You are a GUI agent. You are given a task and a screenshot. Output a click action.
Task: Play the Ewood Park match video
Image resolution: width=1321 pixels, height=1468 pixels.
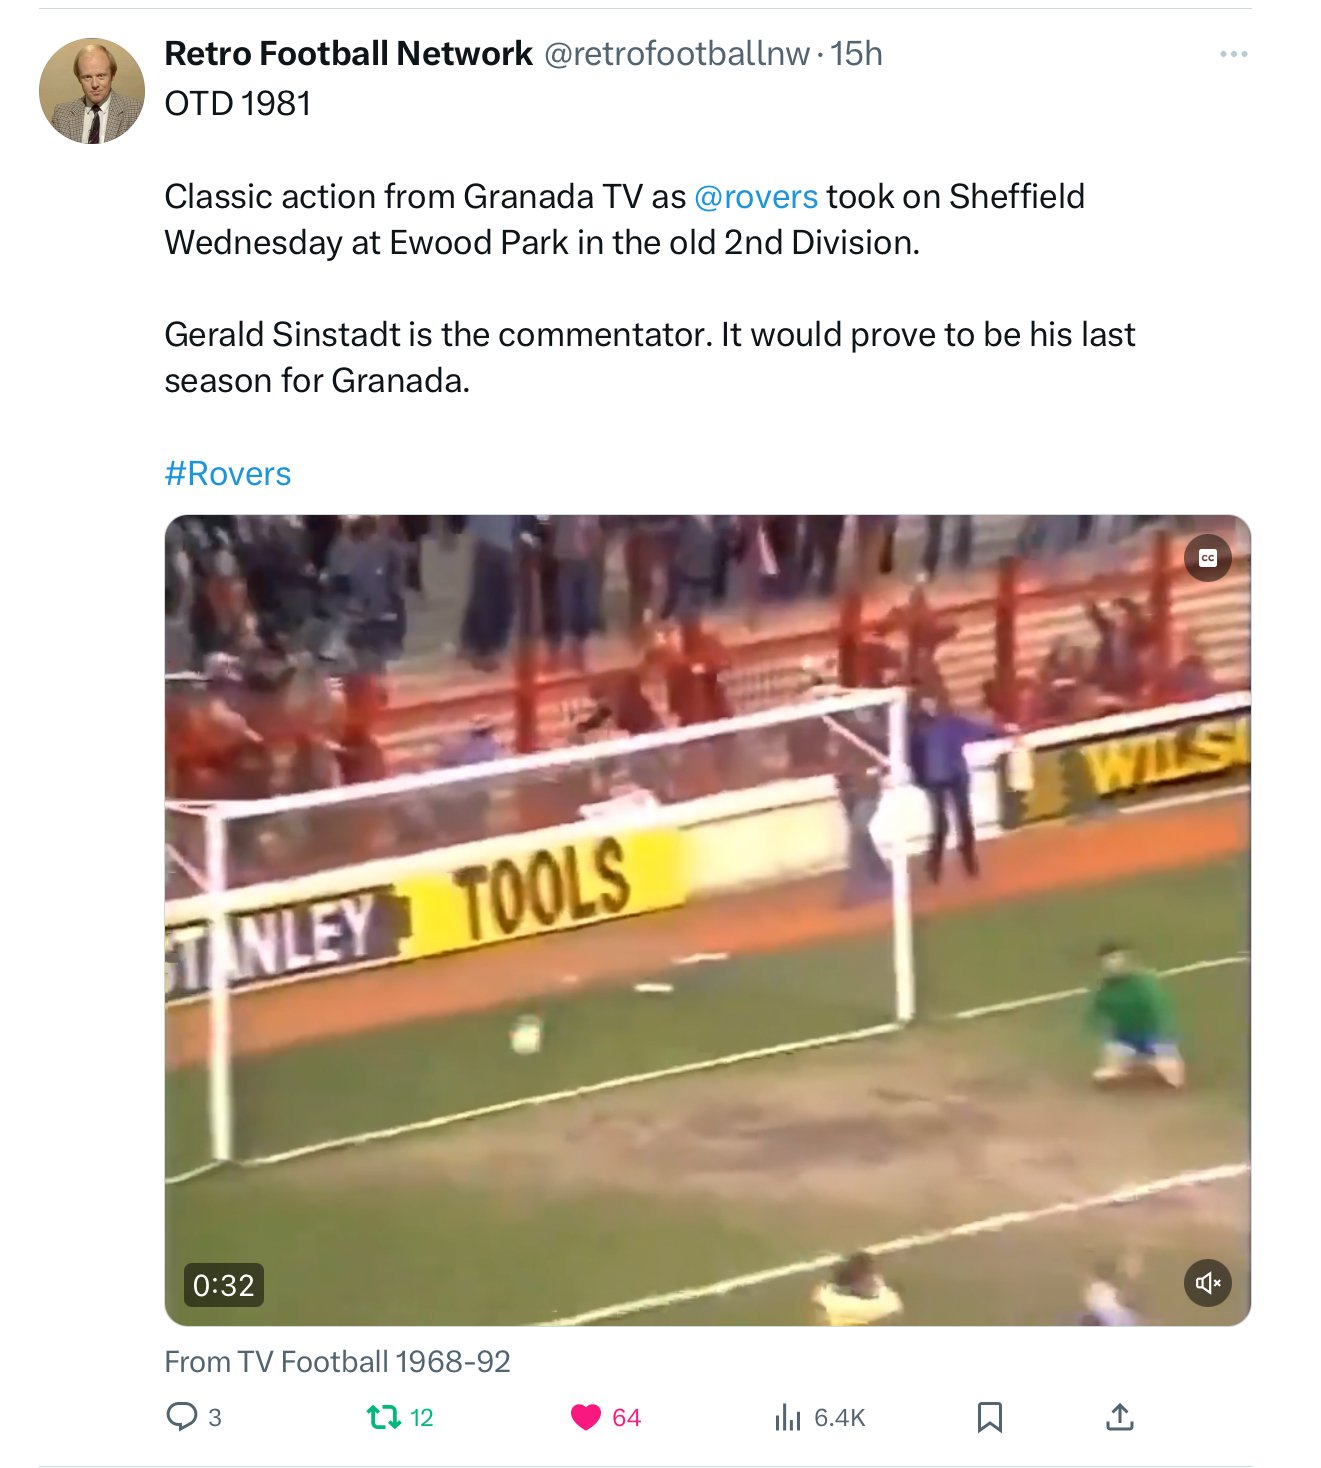[x=708, y=920]
